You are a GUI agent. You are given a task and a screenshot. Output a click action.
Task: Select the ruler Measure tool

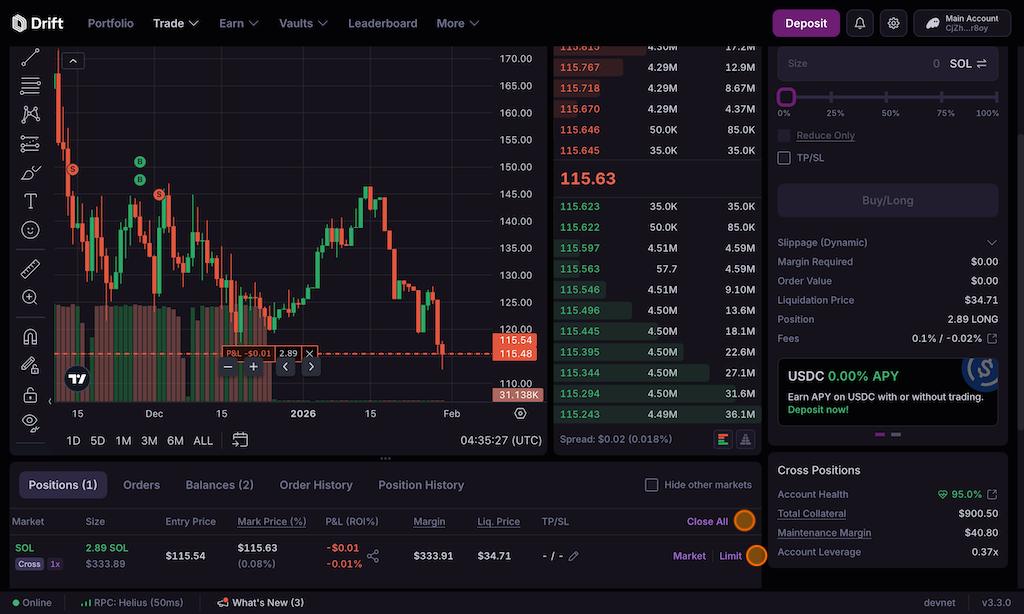click(30, 268)
